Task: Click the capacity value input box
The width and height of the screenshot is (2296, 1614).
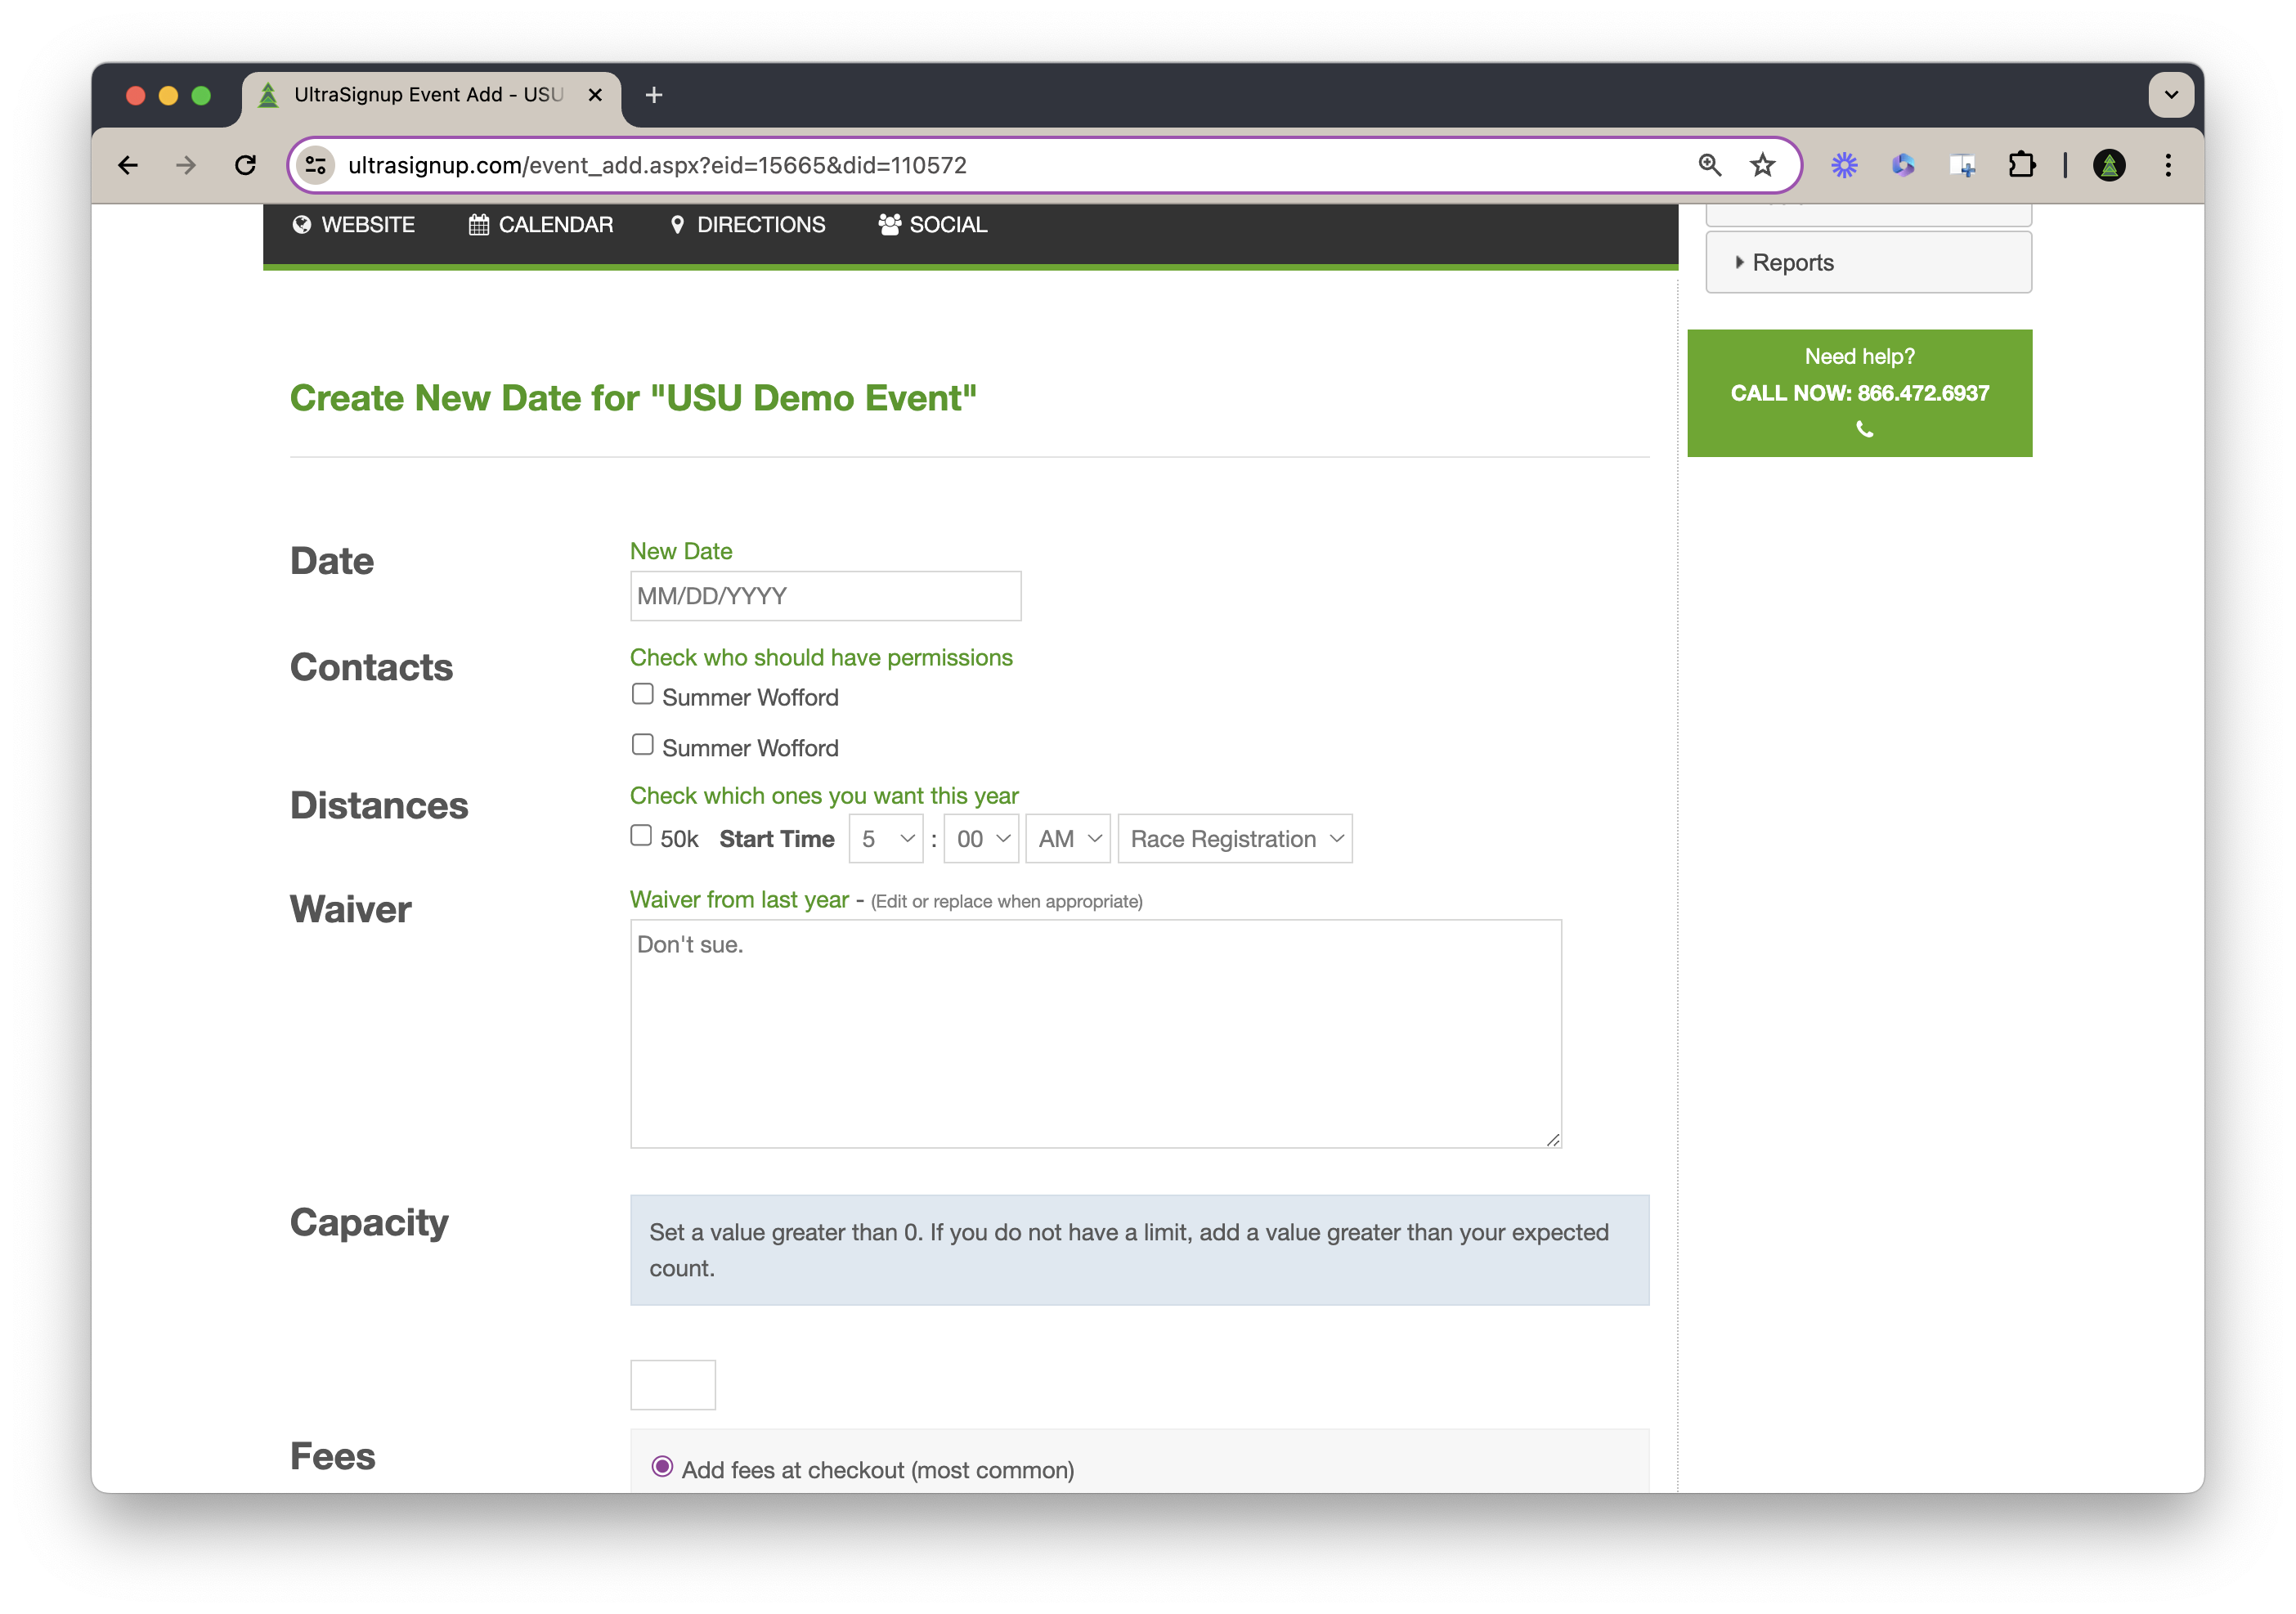Action: [x=673, y=1385]
